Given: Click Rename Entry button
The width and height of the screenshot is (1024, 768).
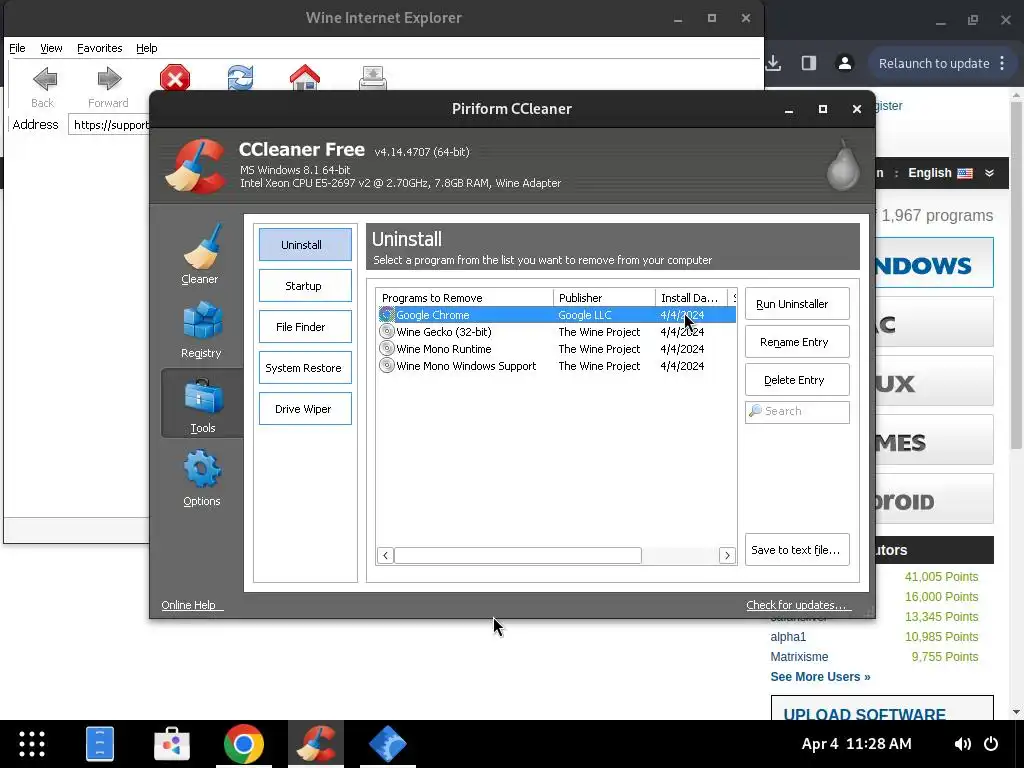Looking at the screenshot, I should tap(797, 342).
